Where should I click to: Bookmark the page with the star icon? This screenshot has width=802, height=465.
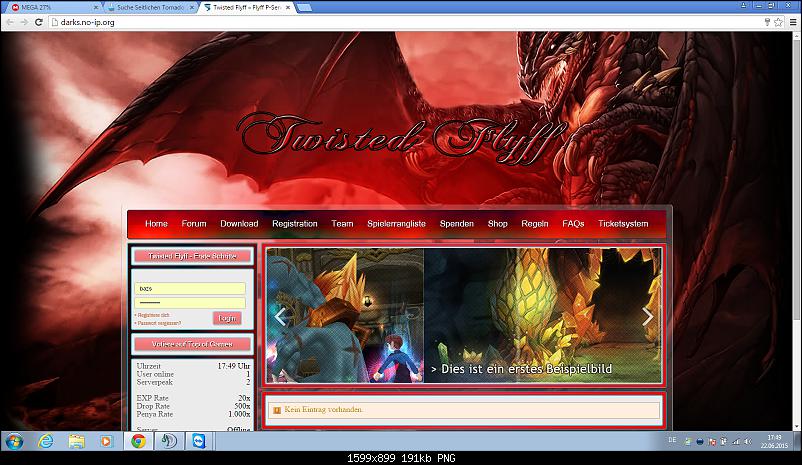778,22
